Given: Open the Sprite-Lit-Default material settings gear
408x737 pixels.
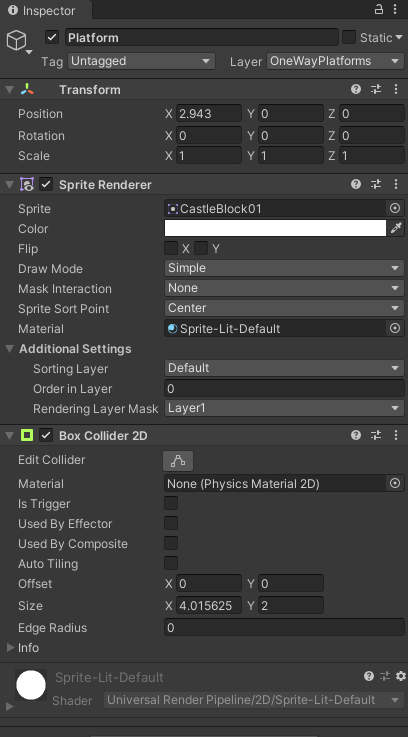Looking at the screenshot, I should tap(400, 676).
